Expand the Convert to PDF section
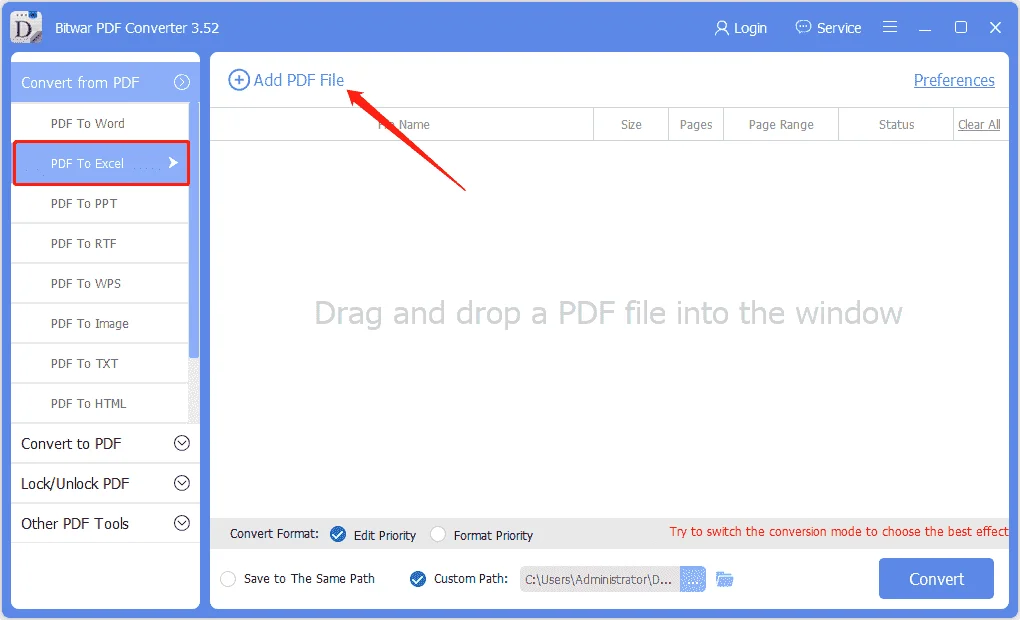 point(181,443)
